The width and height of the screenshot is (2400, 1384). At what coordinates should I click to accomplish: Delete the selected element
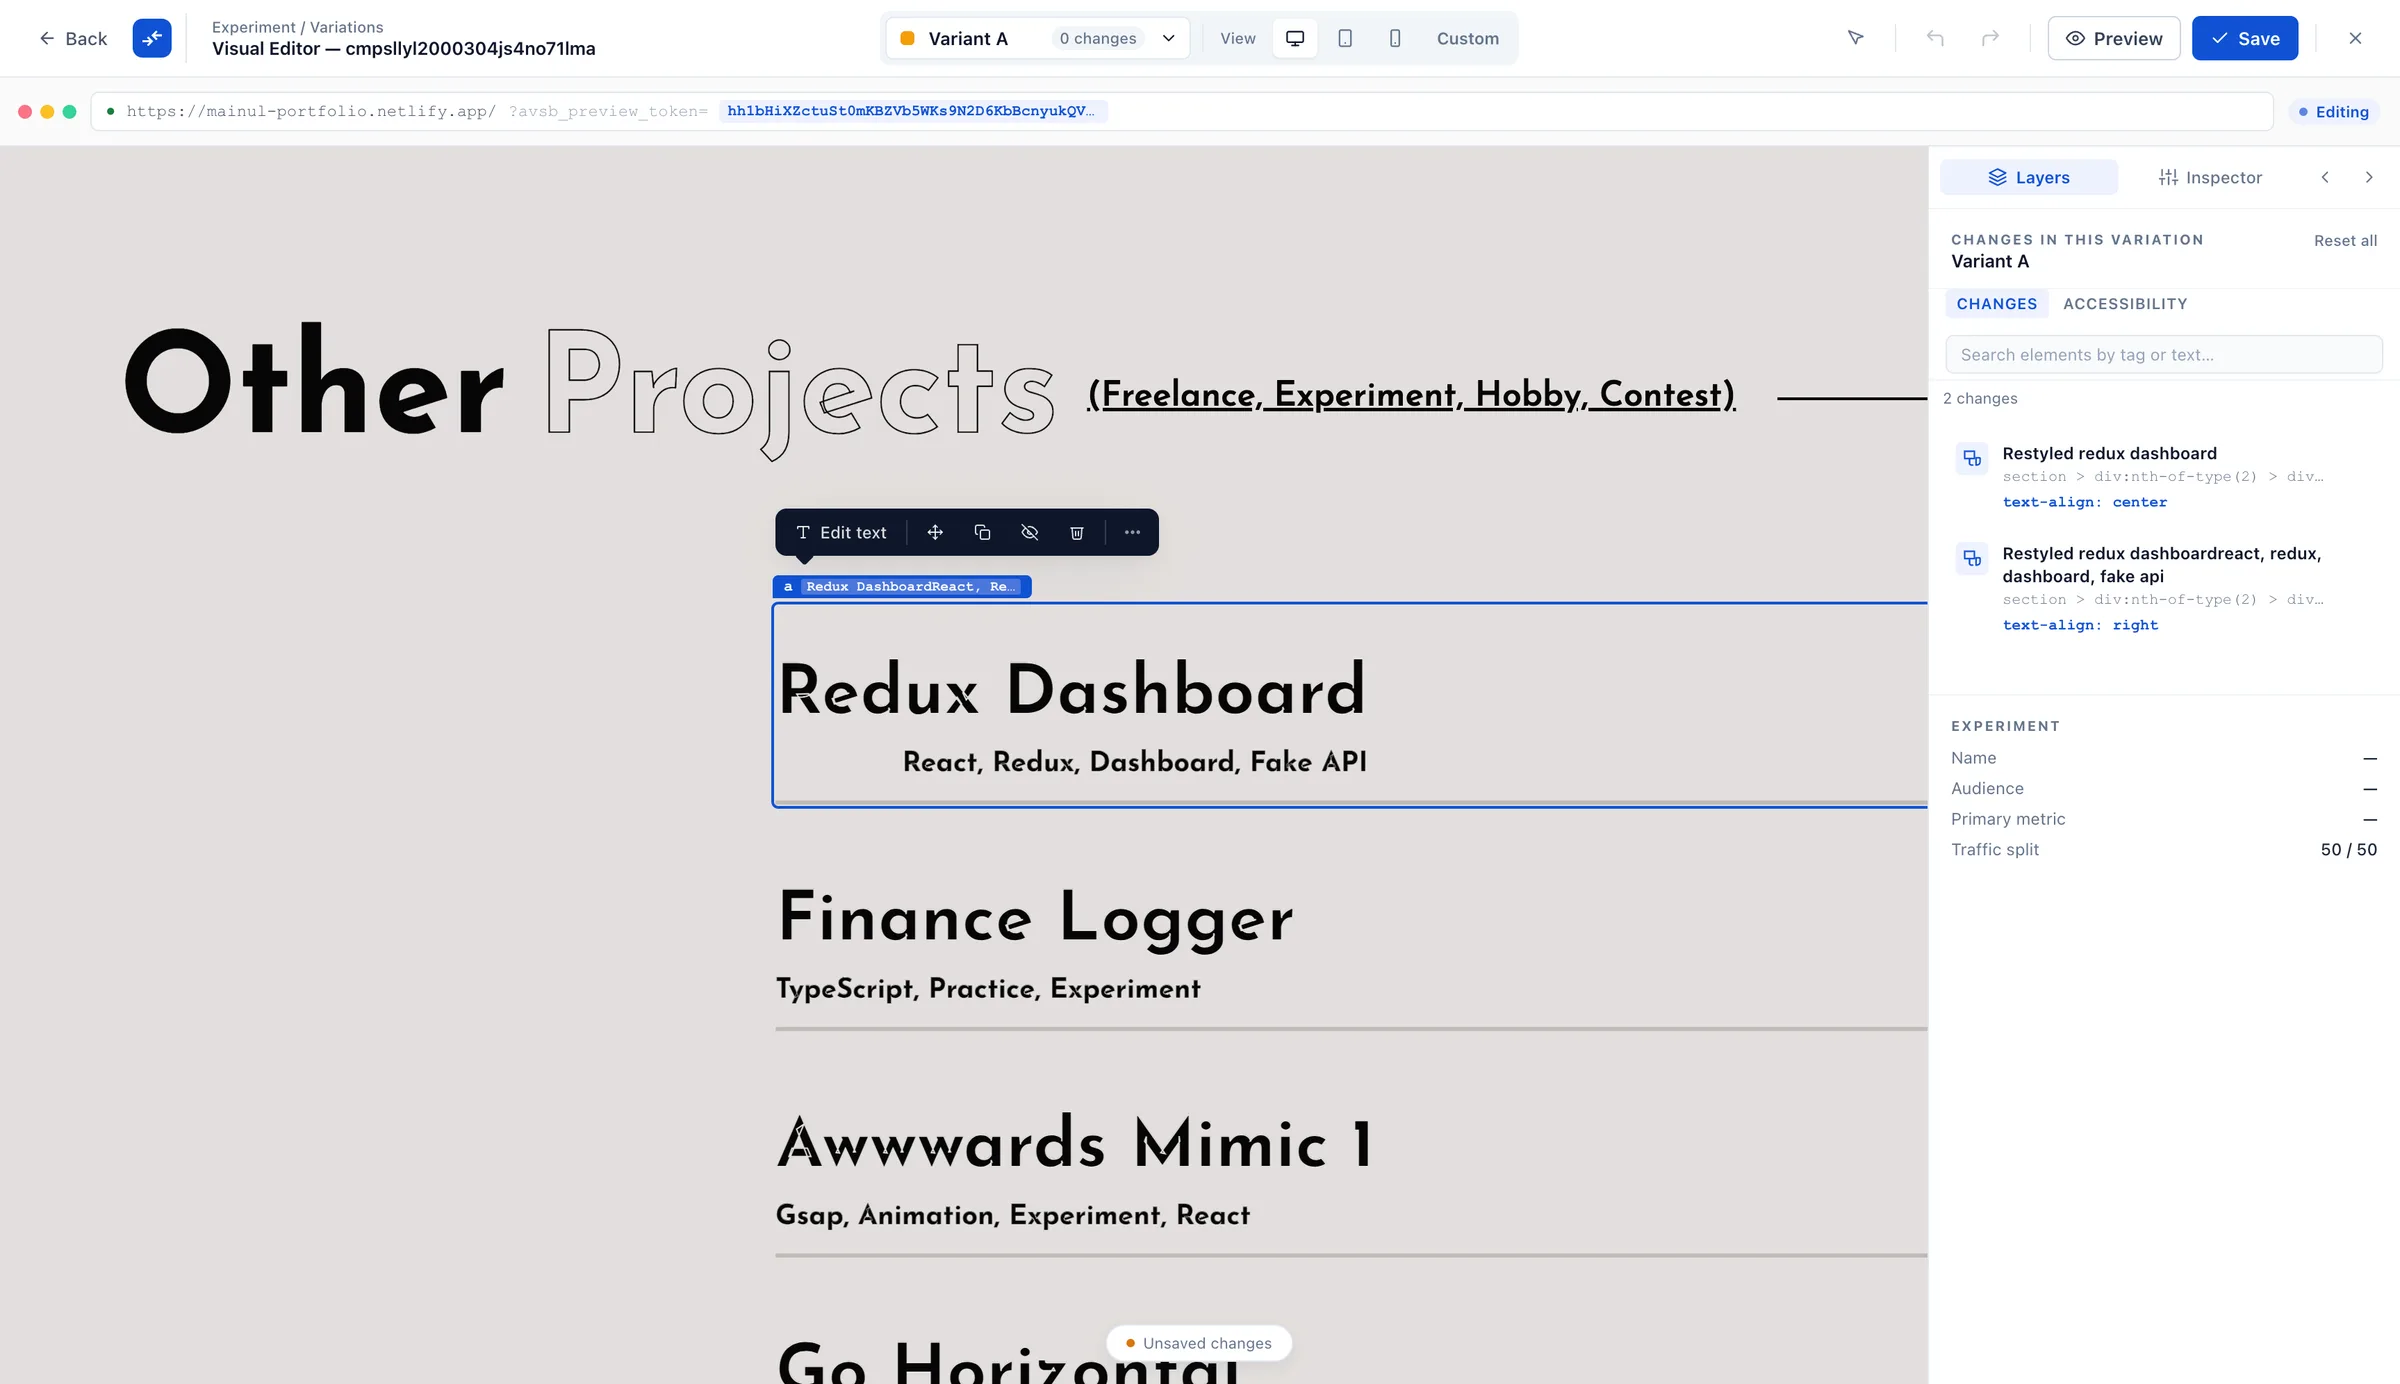1077,532
